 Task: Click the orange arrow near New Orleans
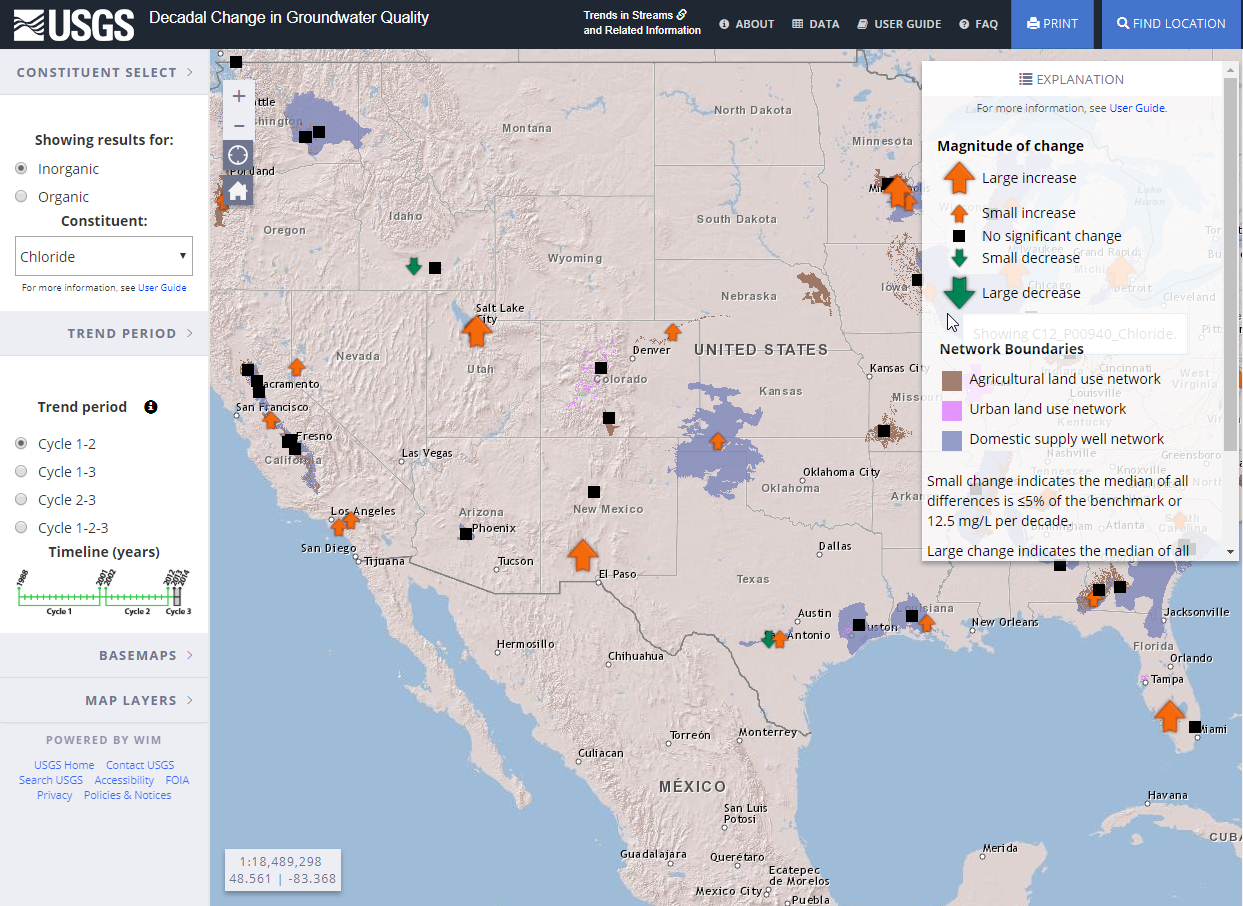(x=927, y=622)
